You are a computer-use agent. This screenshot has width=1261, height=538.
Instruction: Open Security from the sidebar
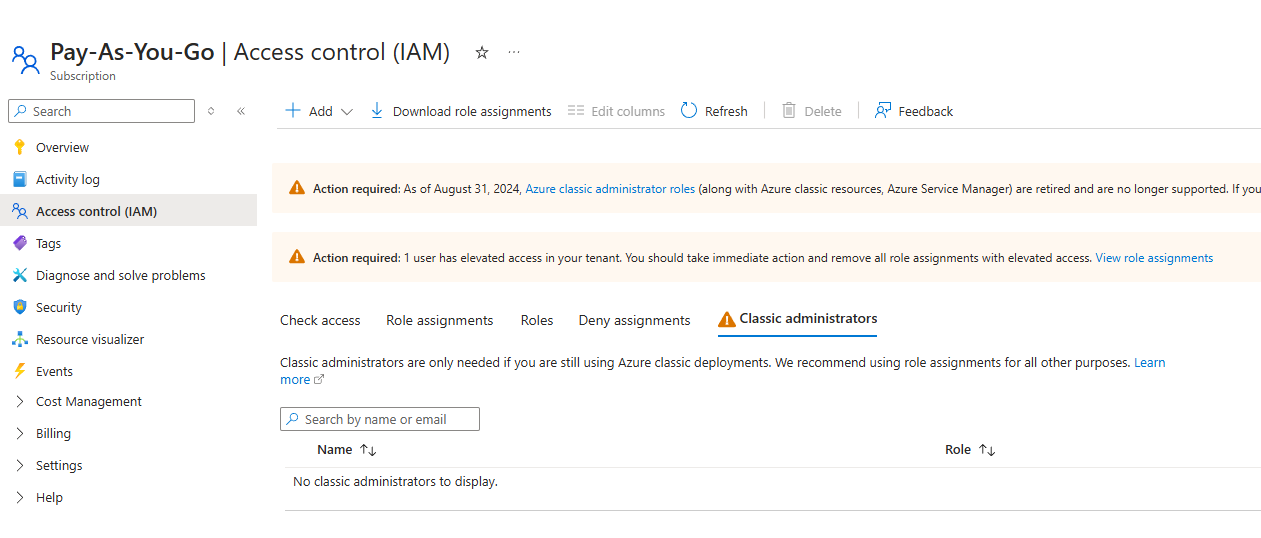point(59,307)
